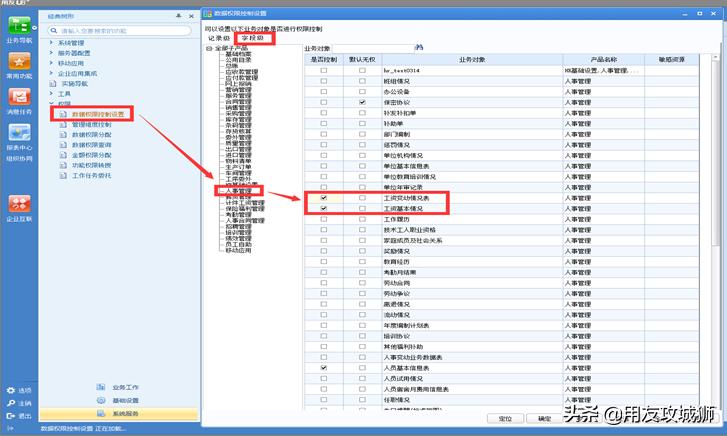Image resolution: width=727 pixels, height=436 pixels.
Task: Open 业务导航 green sidebar icon
Action: pyautogui.click(x=19, y=26)
